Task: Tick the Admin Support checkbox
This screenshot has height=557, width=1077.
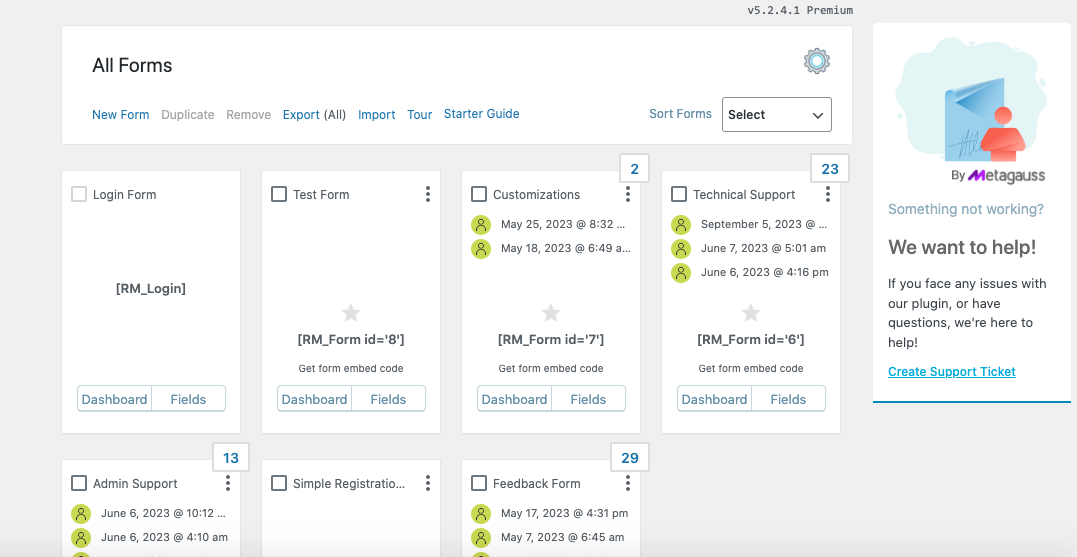Action: [79, 483]
